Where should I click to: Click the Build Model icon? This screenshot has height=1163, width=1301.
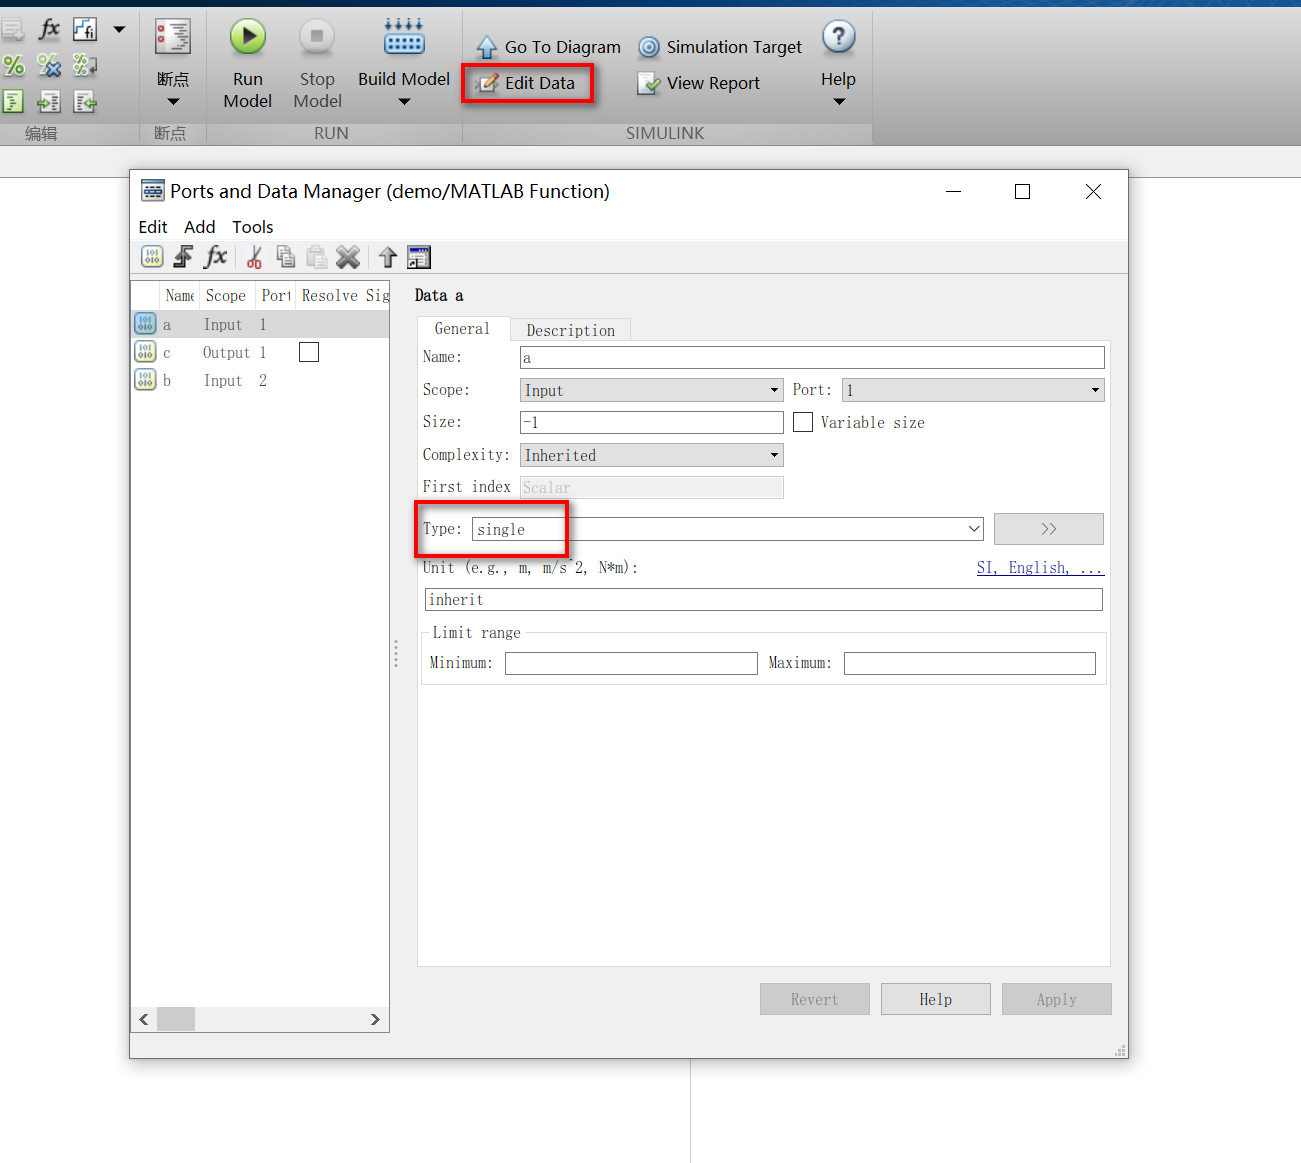point(404,37)
